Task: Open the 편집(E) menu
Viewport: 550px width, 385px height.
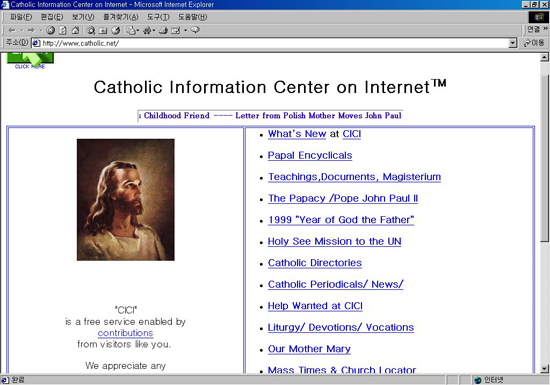Action: coord(52,17)
